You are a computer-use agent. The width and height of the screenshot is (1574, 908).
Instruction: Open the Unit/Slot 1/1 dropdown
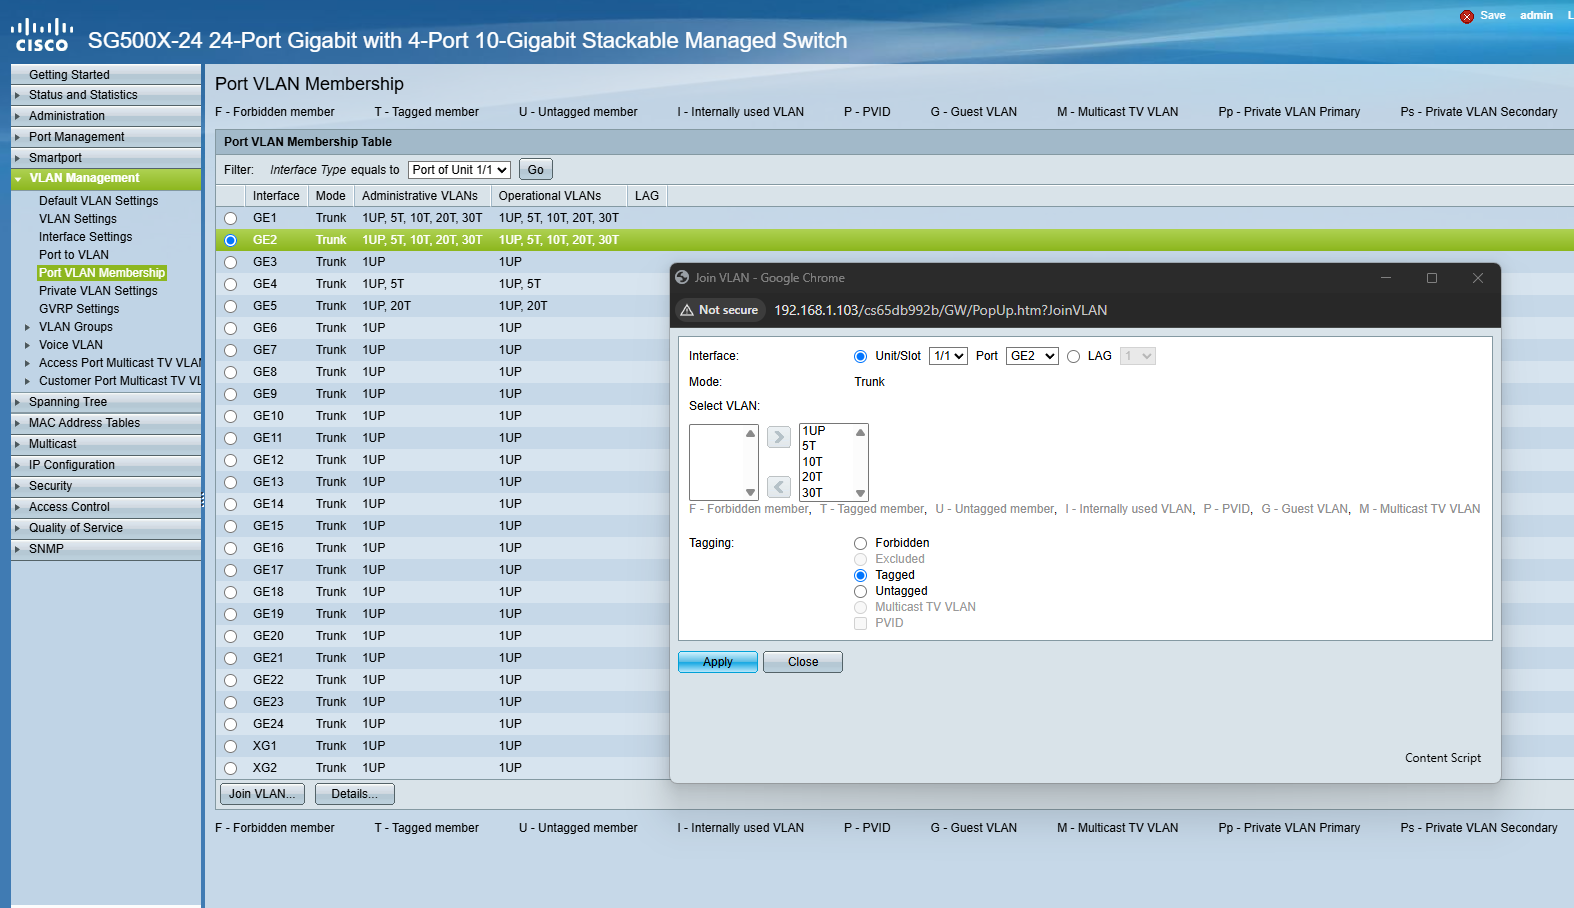(x=948, y=356)
